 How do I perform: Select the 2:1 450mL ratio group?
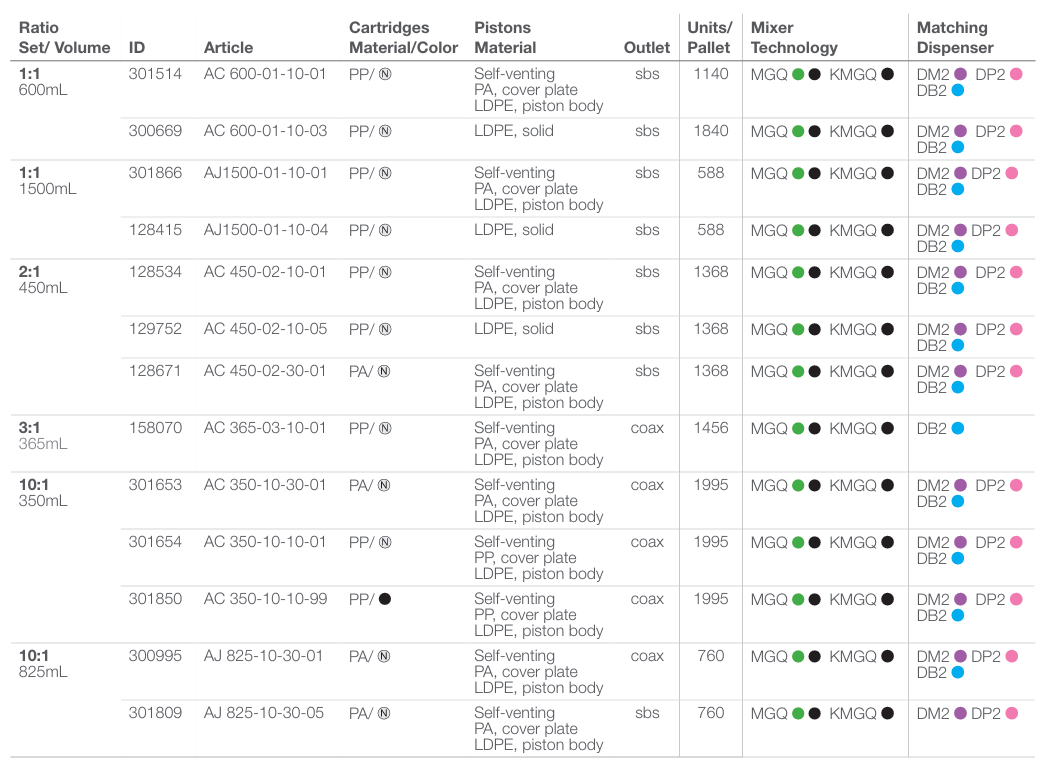click(43, 279)
